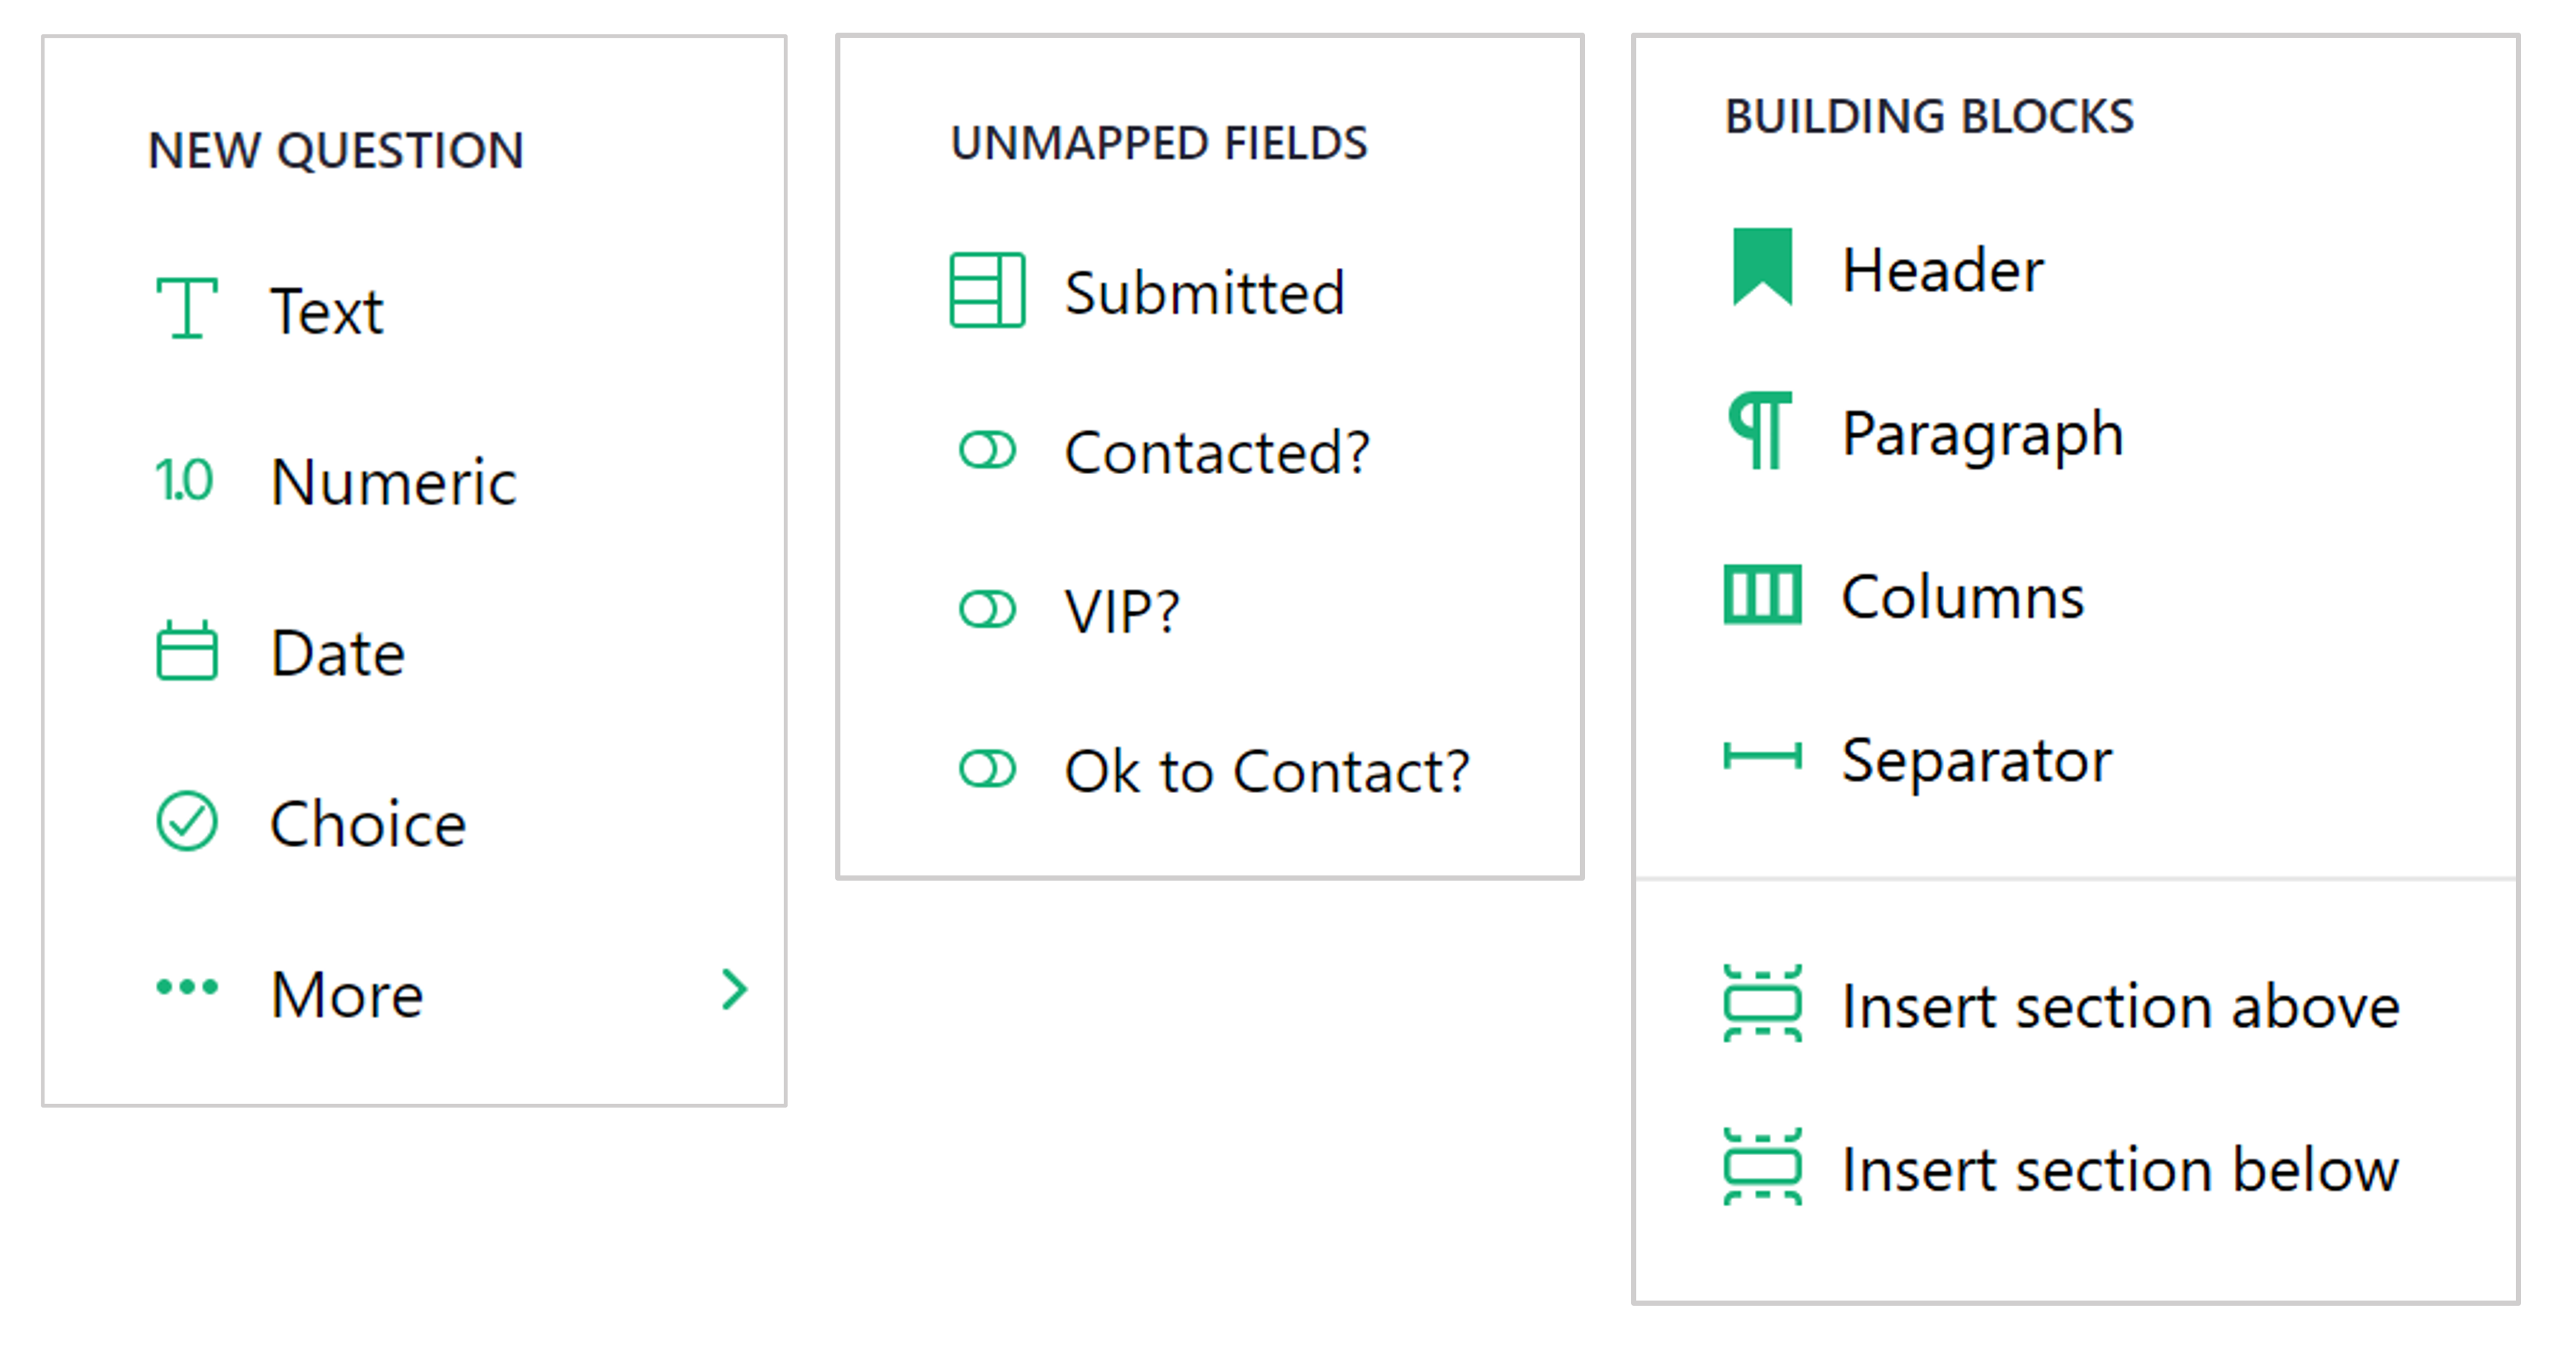The height and width of the screenshot is (1354, 2576).
Task: Click the Paragraph pilcrow icon
Action: coord(1763,432)
